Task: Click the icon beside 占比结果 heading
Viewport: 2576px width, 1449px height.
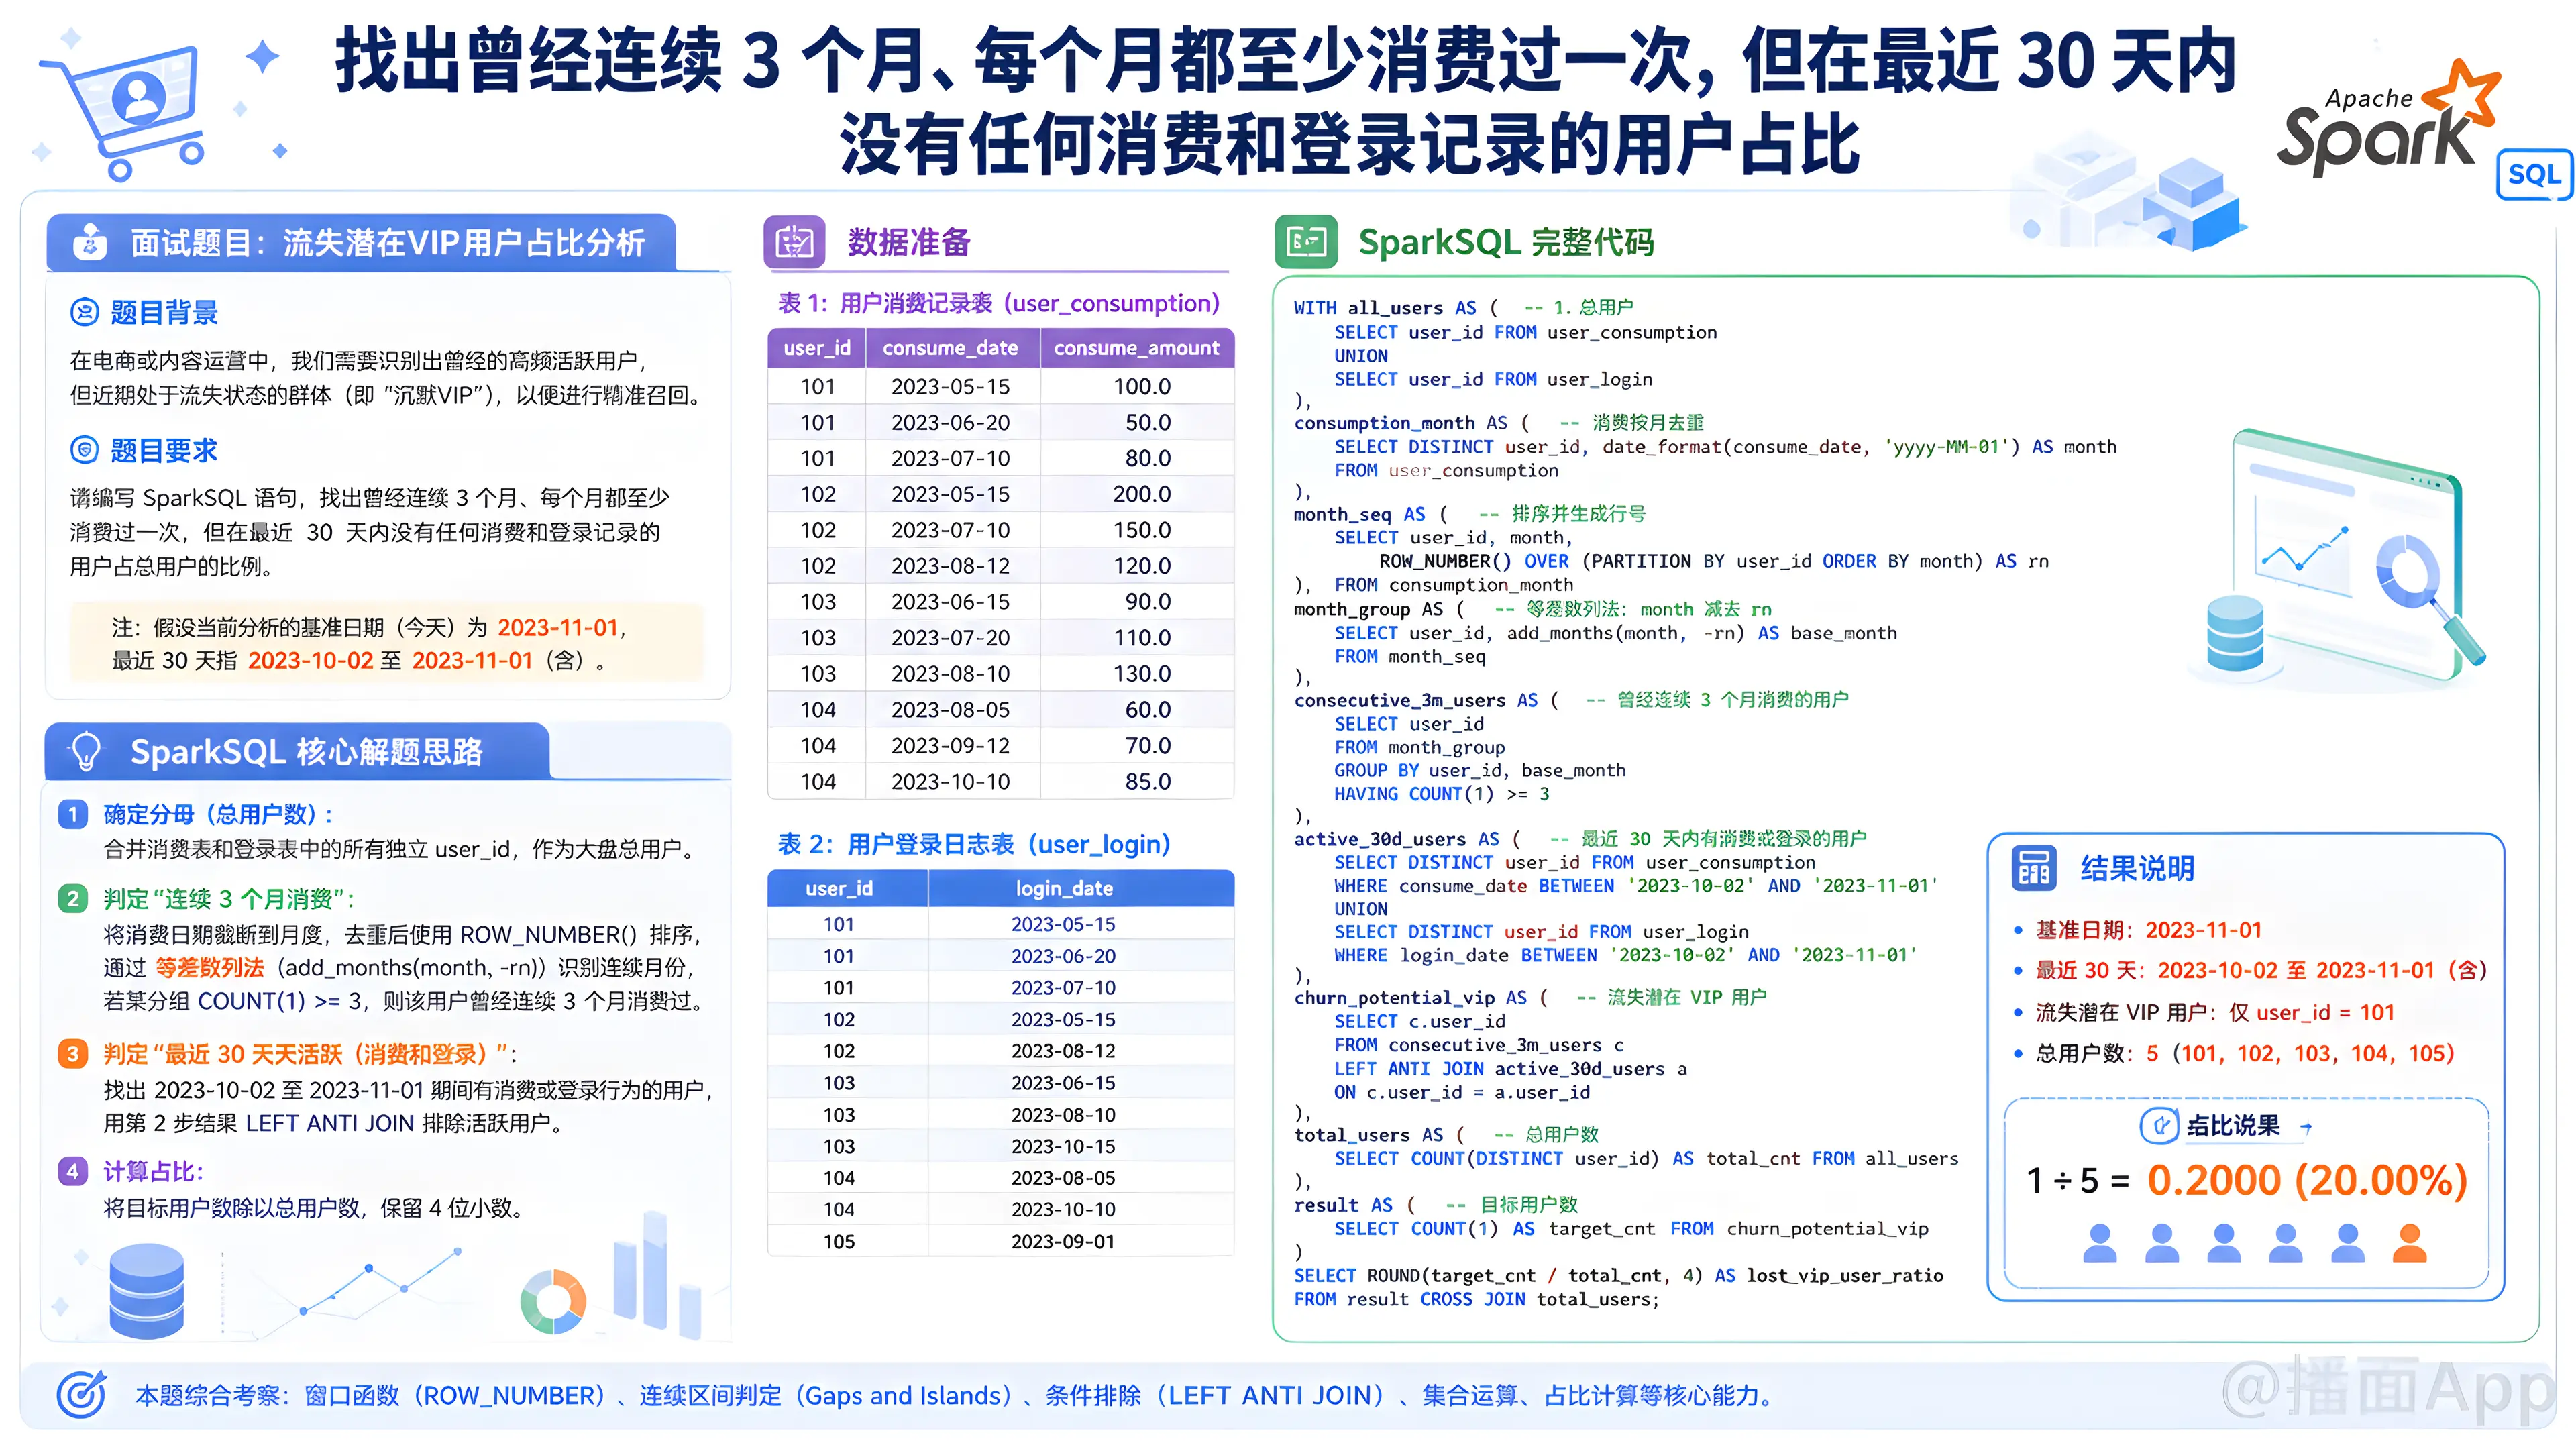Action: (2158, 1126)
